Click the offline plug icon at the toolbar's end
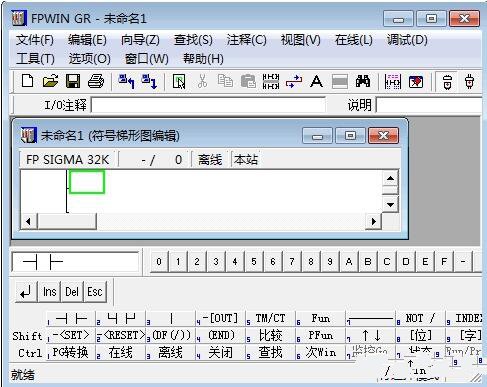 pyautogui.click(x=470, y=82)
